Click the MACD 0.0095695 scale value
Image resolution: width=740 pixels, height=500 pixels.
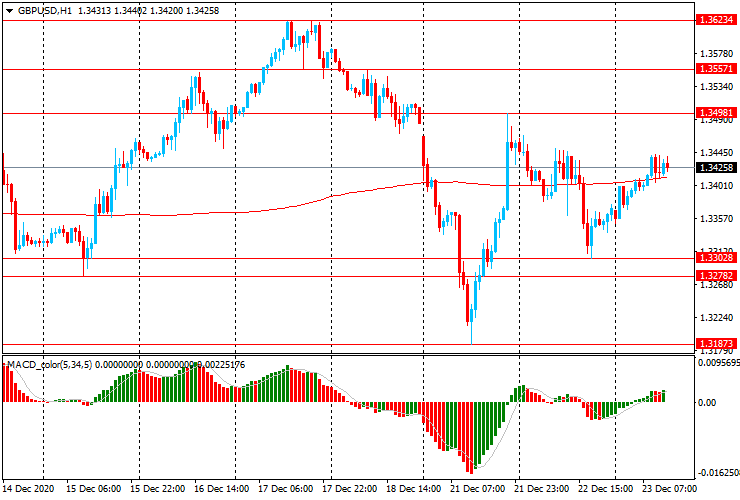(719, 363)
